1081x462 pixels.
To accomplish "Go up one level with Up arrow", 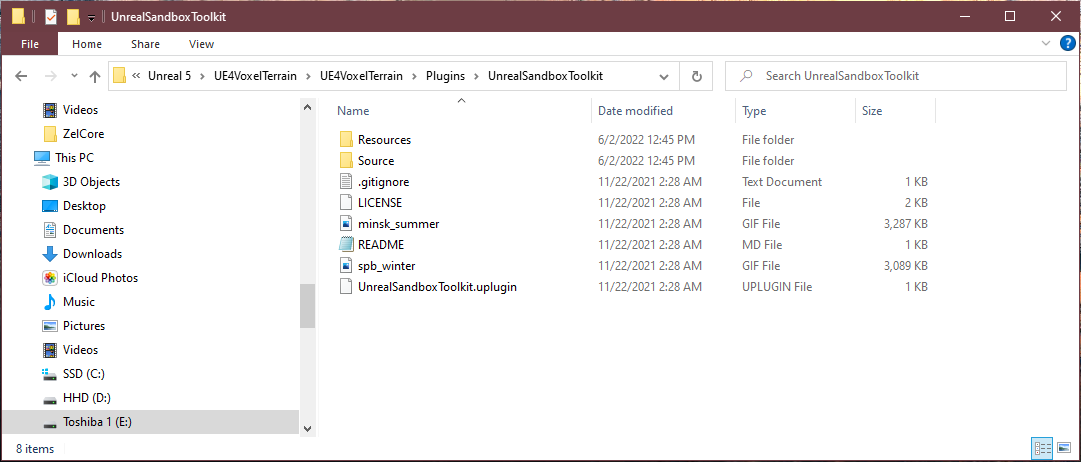I will [95, 76].
